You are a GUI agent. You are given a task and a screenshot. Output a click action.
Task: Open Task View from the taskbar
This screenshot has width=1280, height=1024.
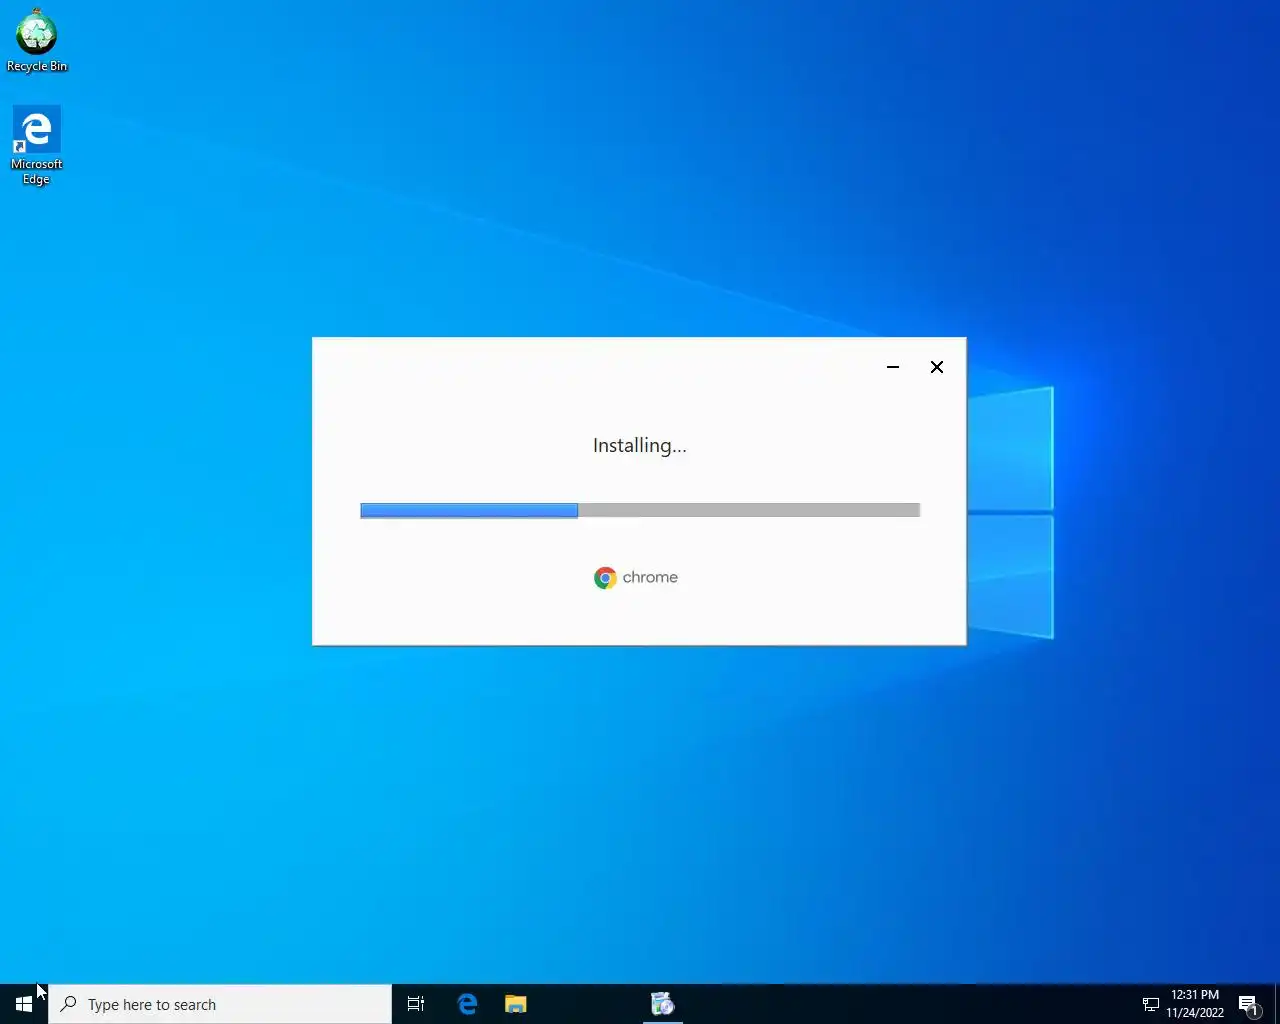pyautogui.click(x=416, y=1004)
